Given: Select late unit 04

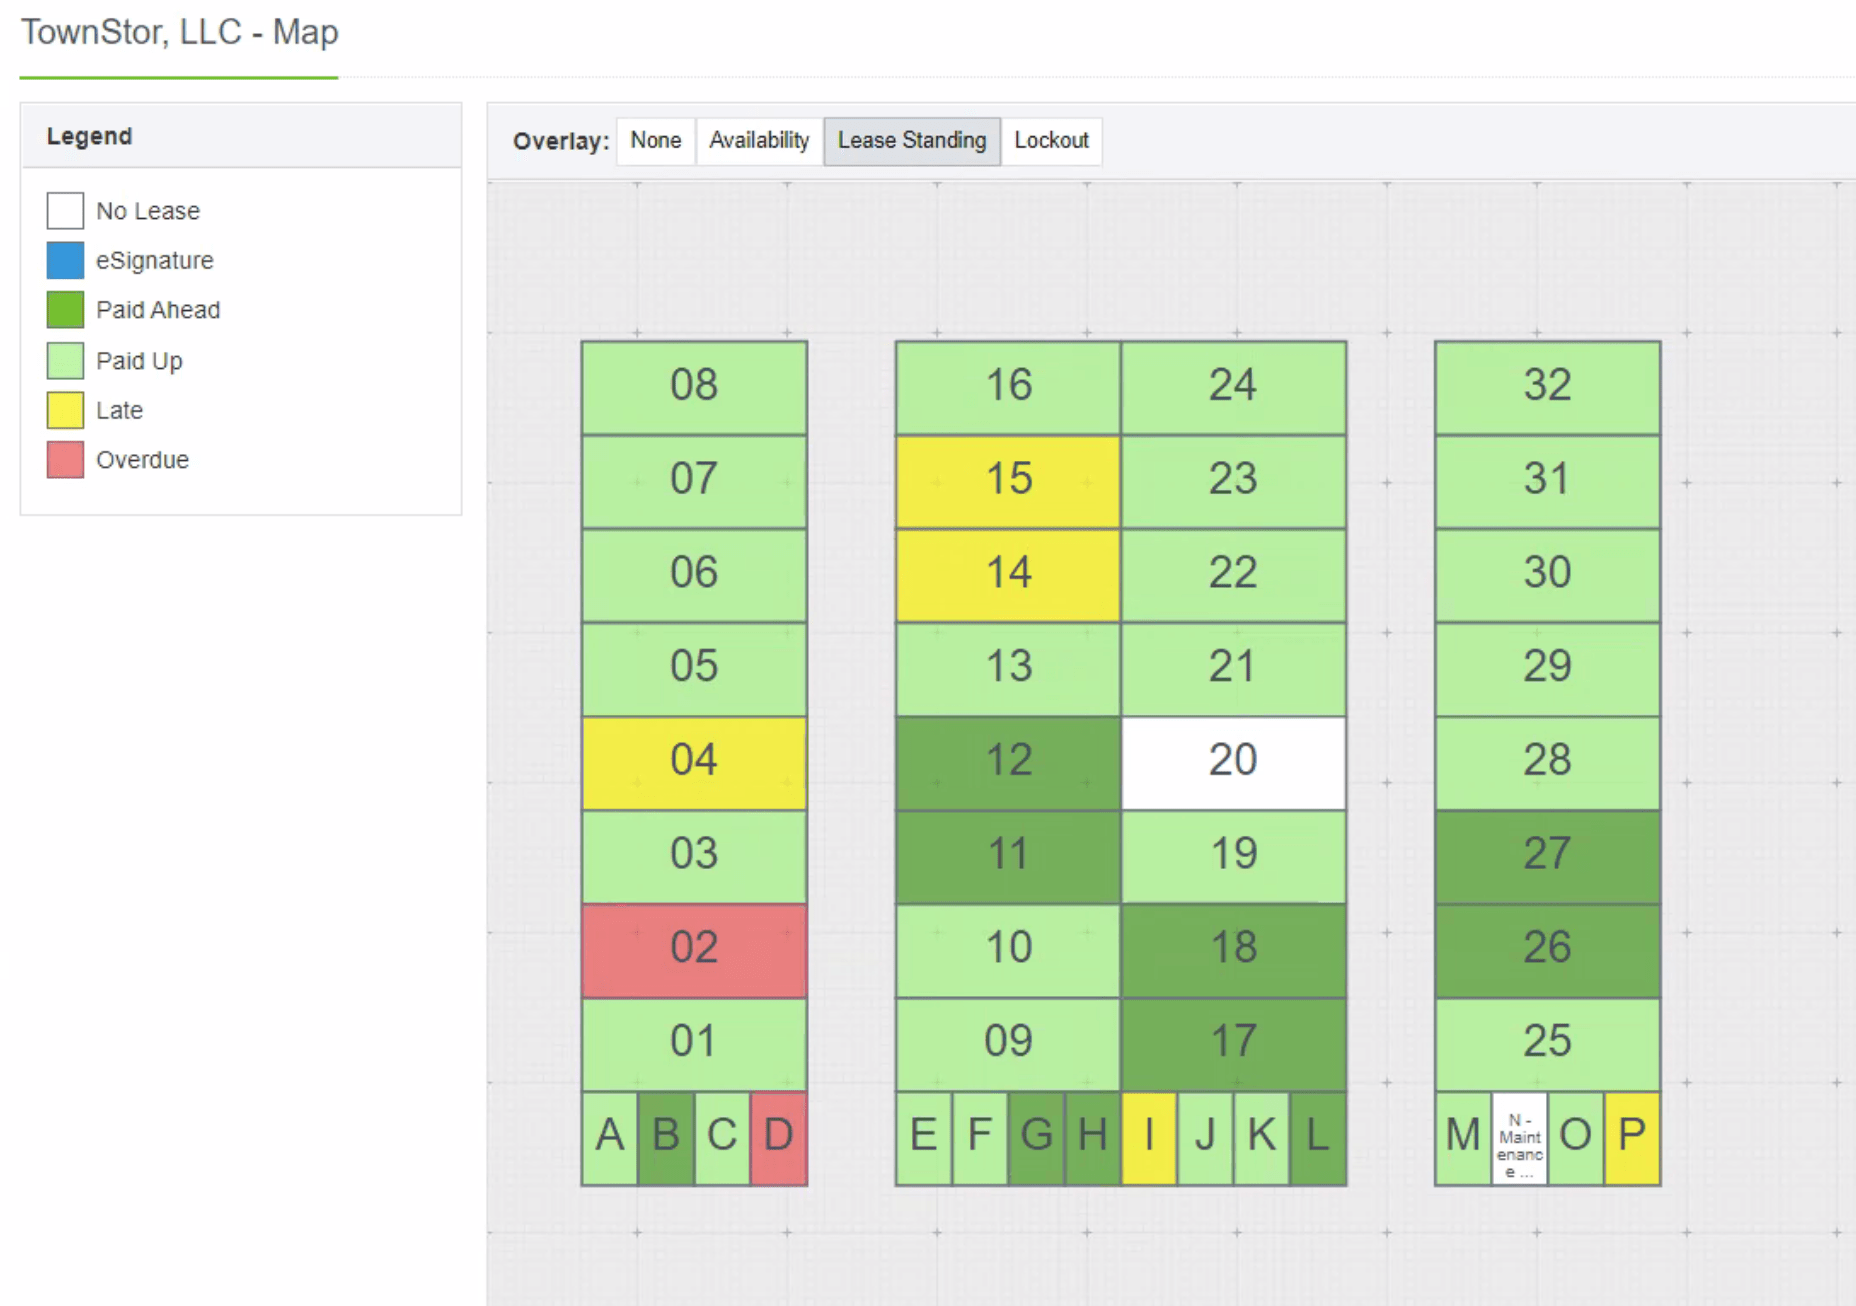Looking at the screenshot, I should coord(694,760).
